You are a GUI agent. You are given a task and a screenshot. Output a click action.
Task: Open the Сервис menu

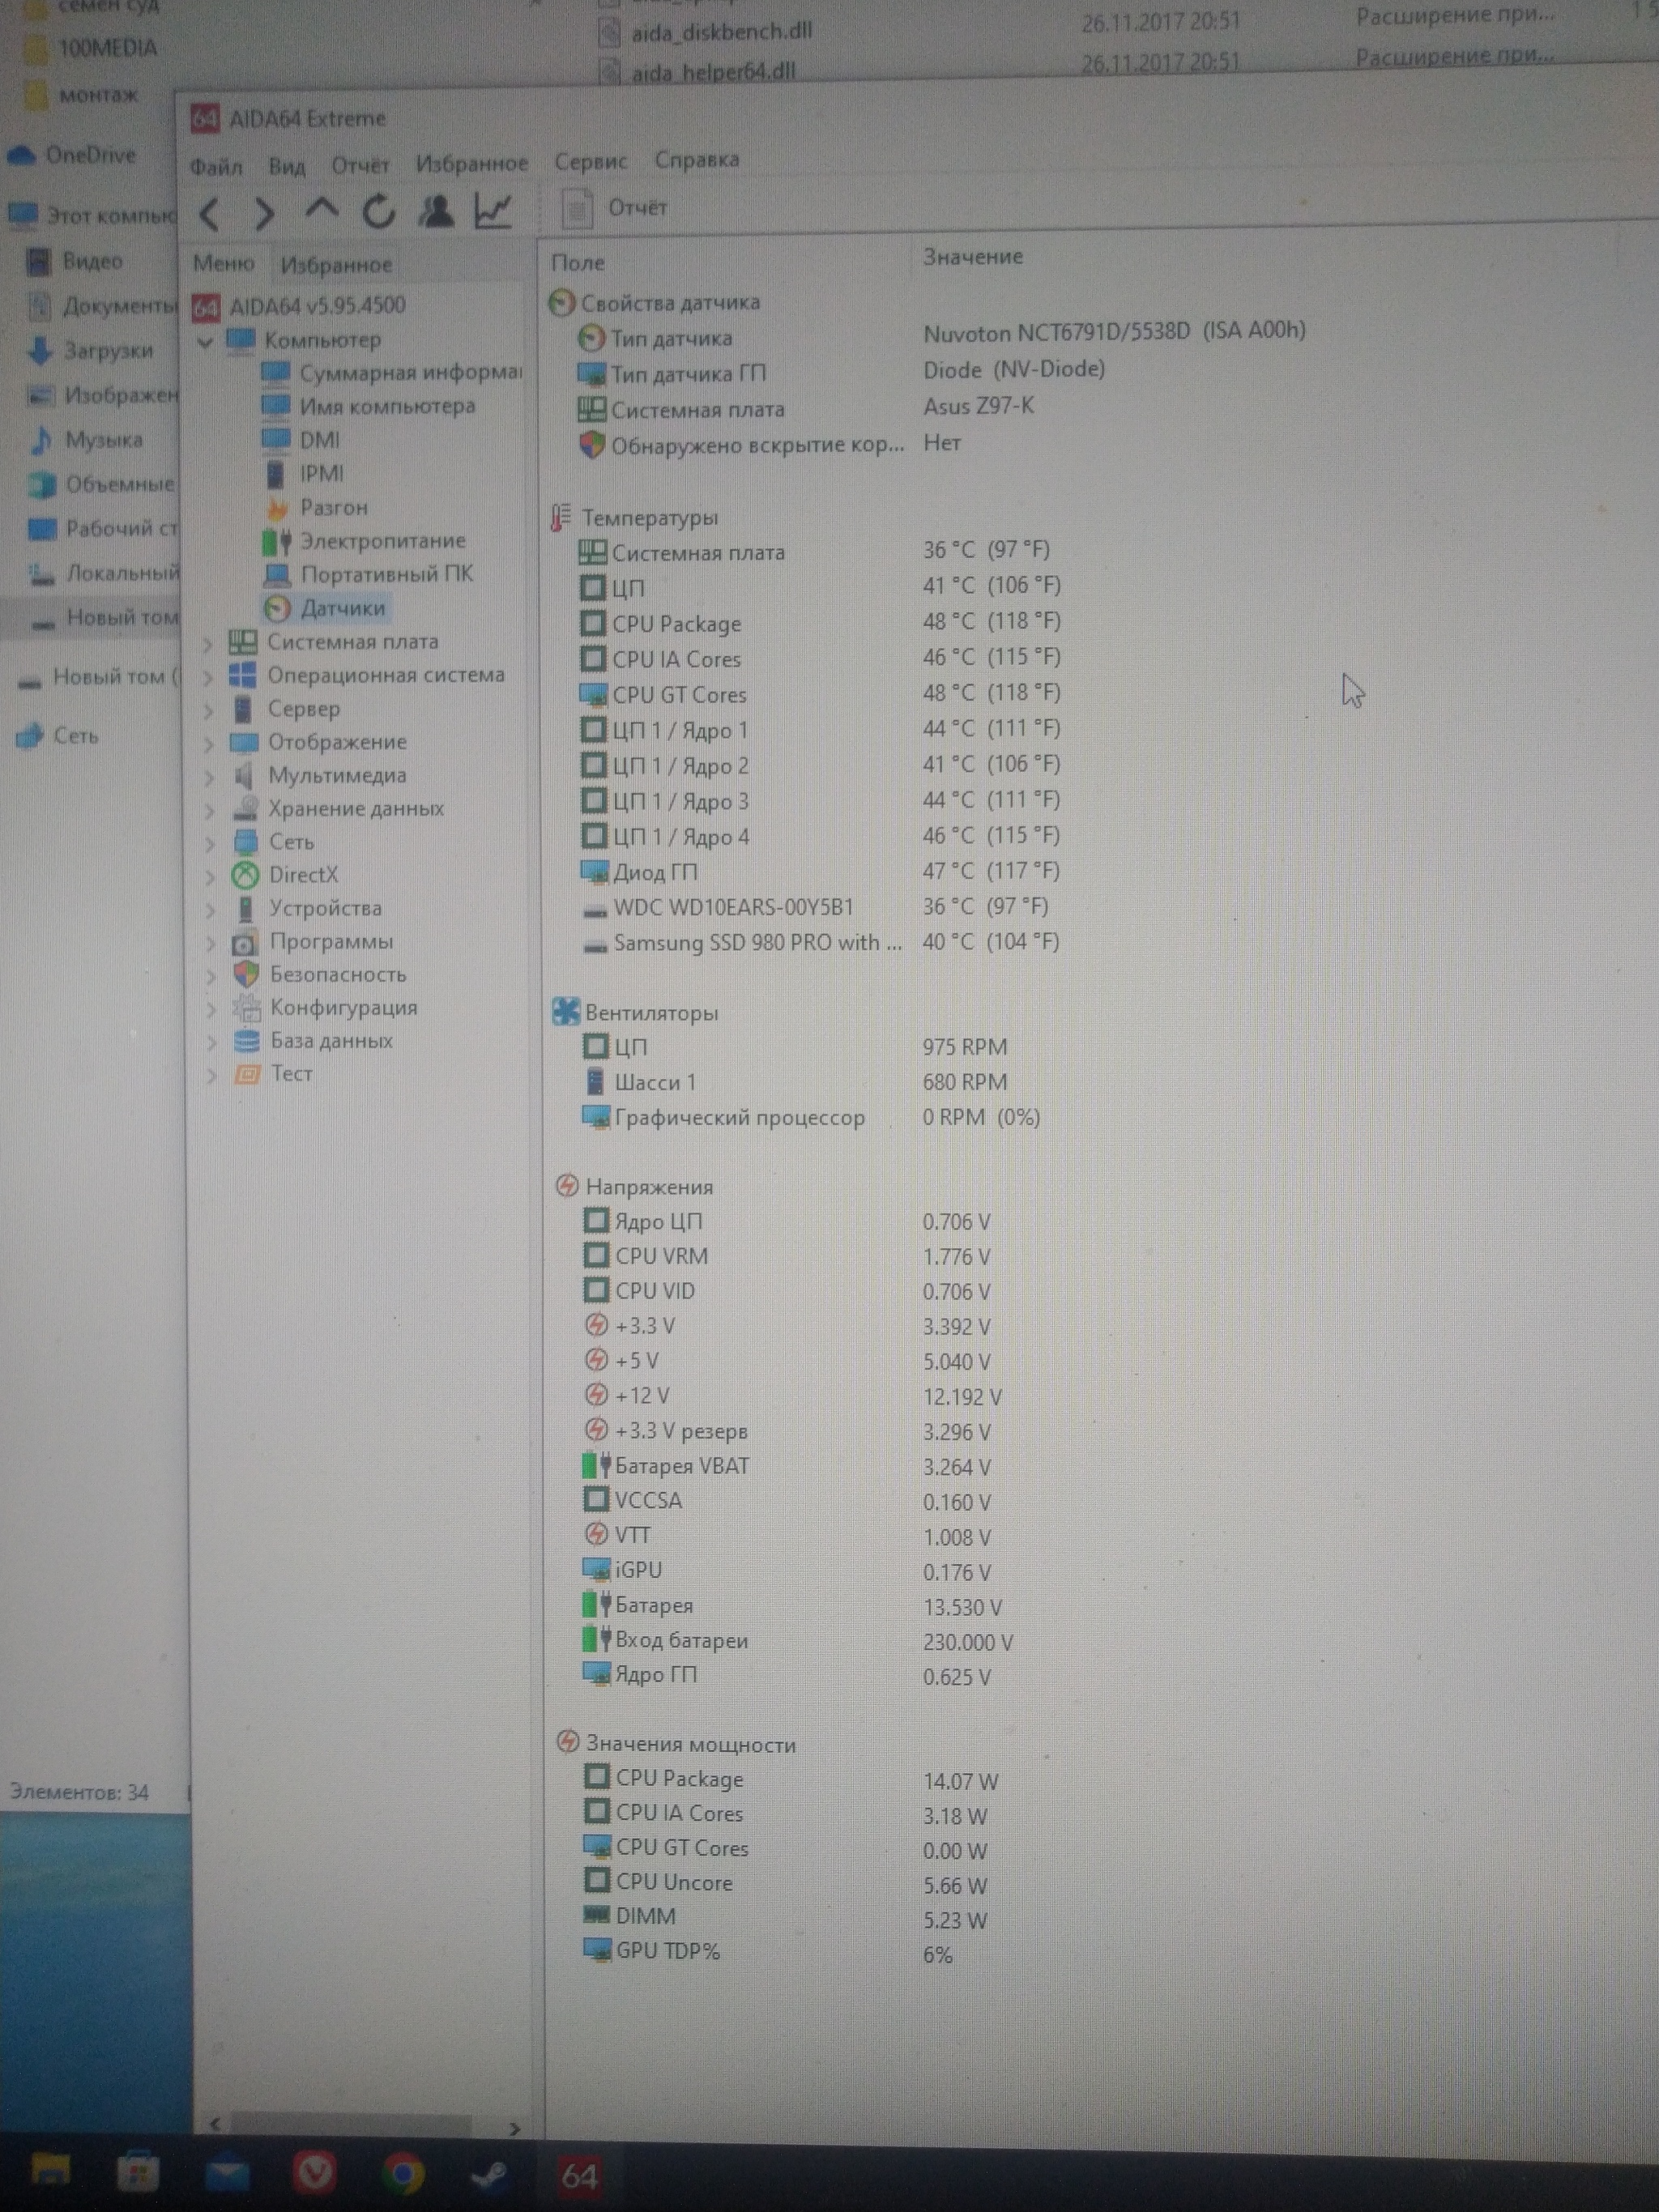(x=590, y=161)
